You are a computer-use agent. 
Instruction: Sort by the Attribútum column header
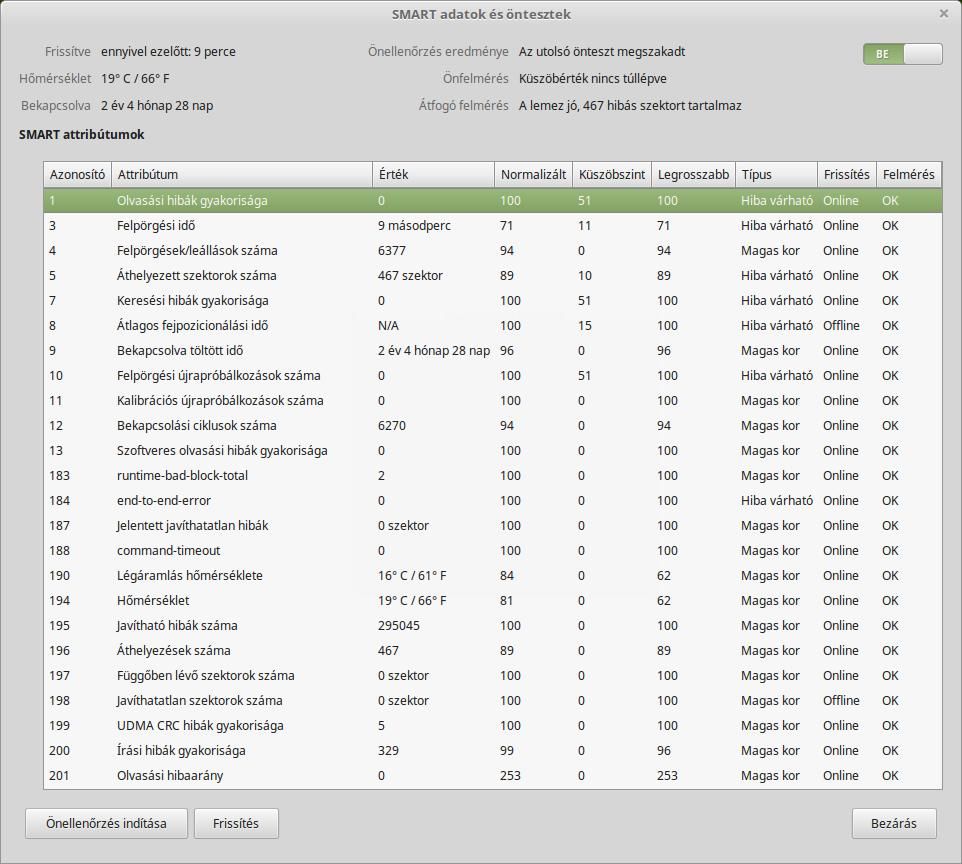tap(242, 174)
